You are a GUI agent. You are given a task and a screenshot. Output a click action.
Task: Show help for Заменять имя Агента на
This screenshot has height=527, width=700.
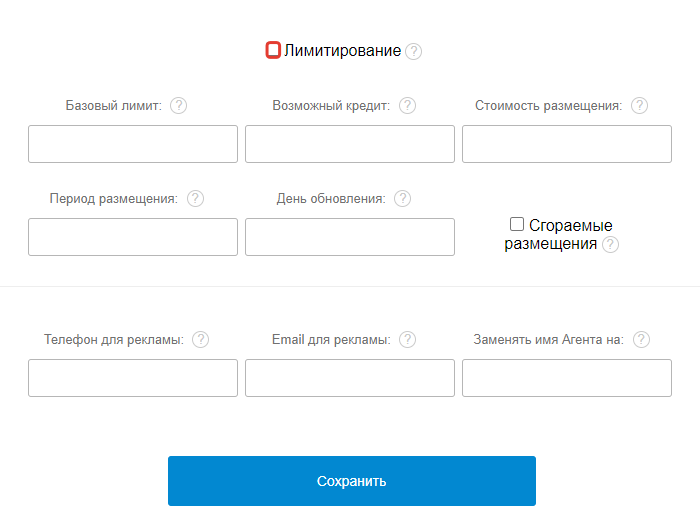641,339
